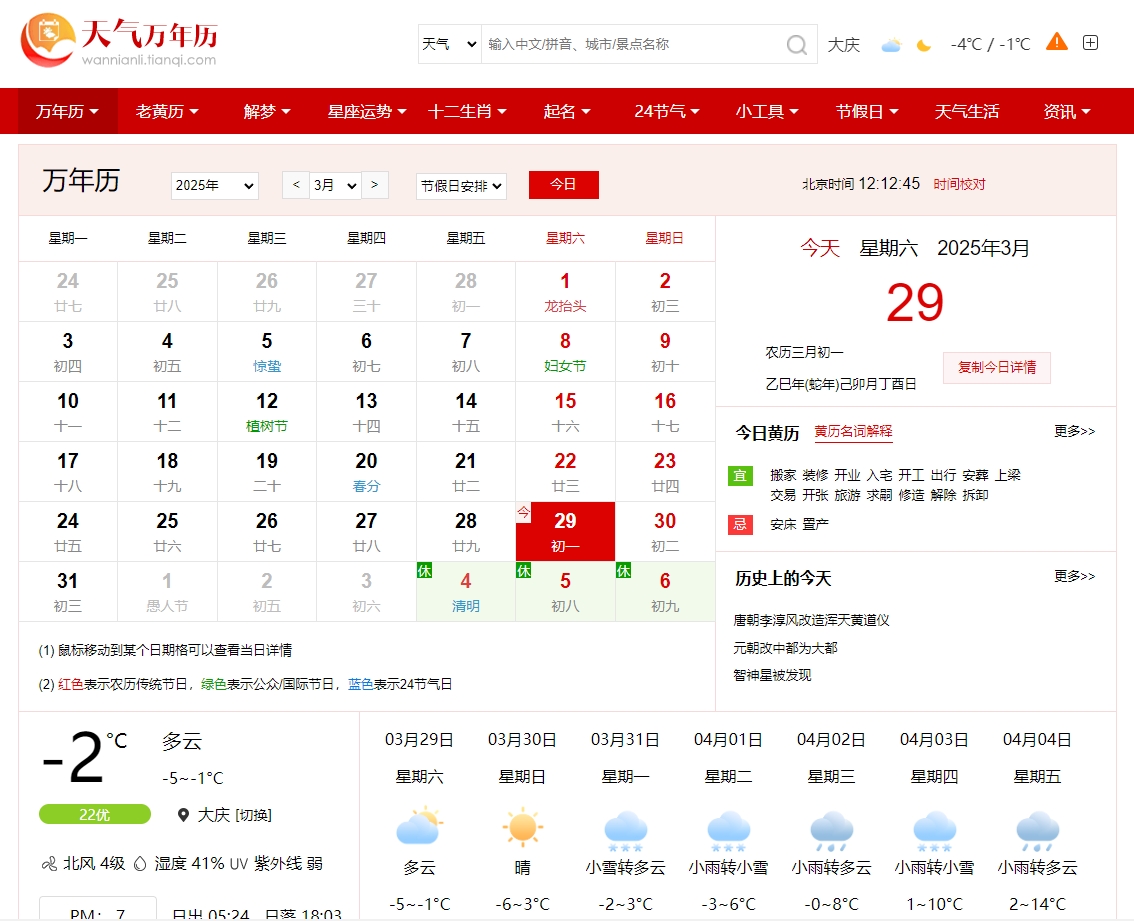The width and height of the screenshot is (1134, 921).
Task: Click the 时间校对 link
Action: 959,184
